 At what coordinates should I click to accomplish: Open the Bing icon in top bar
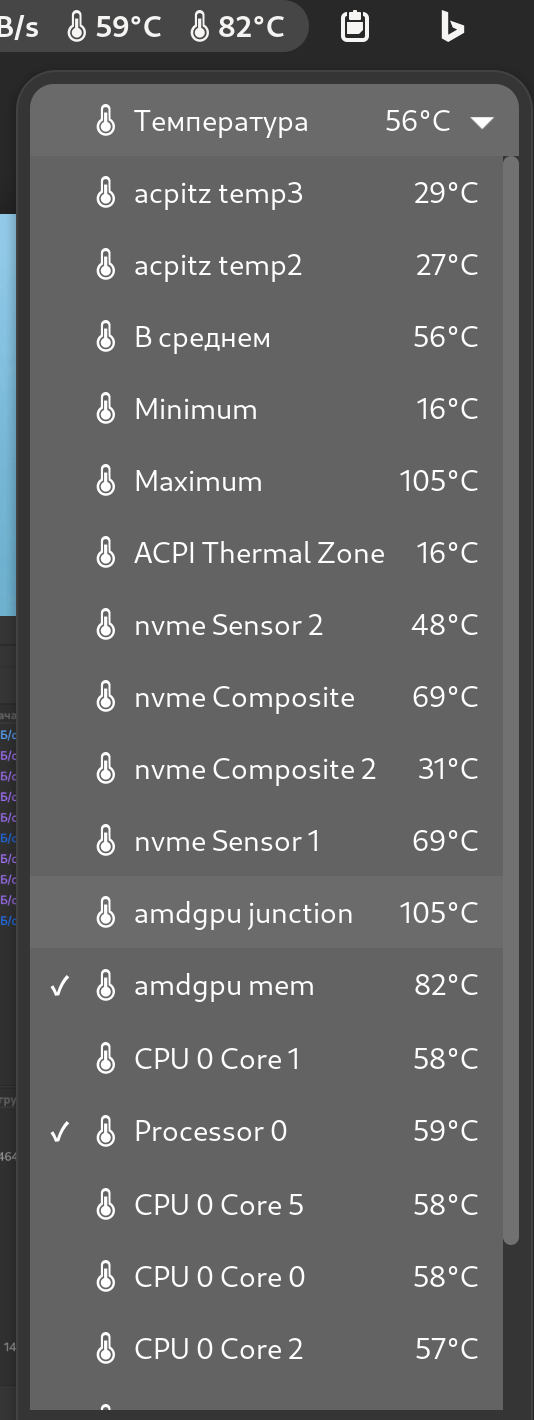coord(452,27)
